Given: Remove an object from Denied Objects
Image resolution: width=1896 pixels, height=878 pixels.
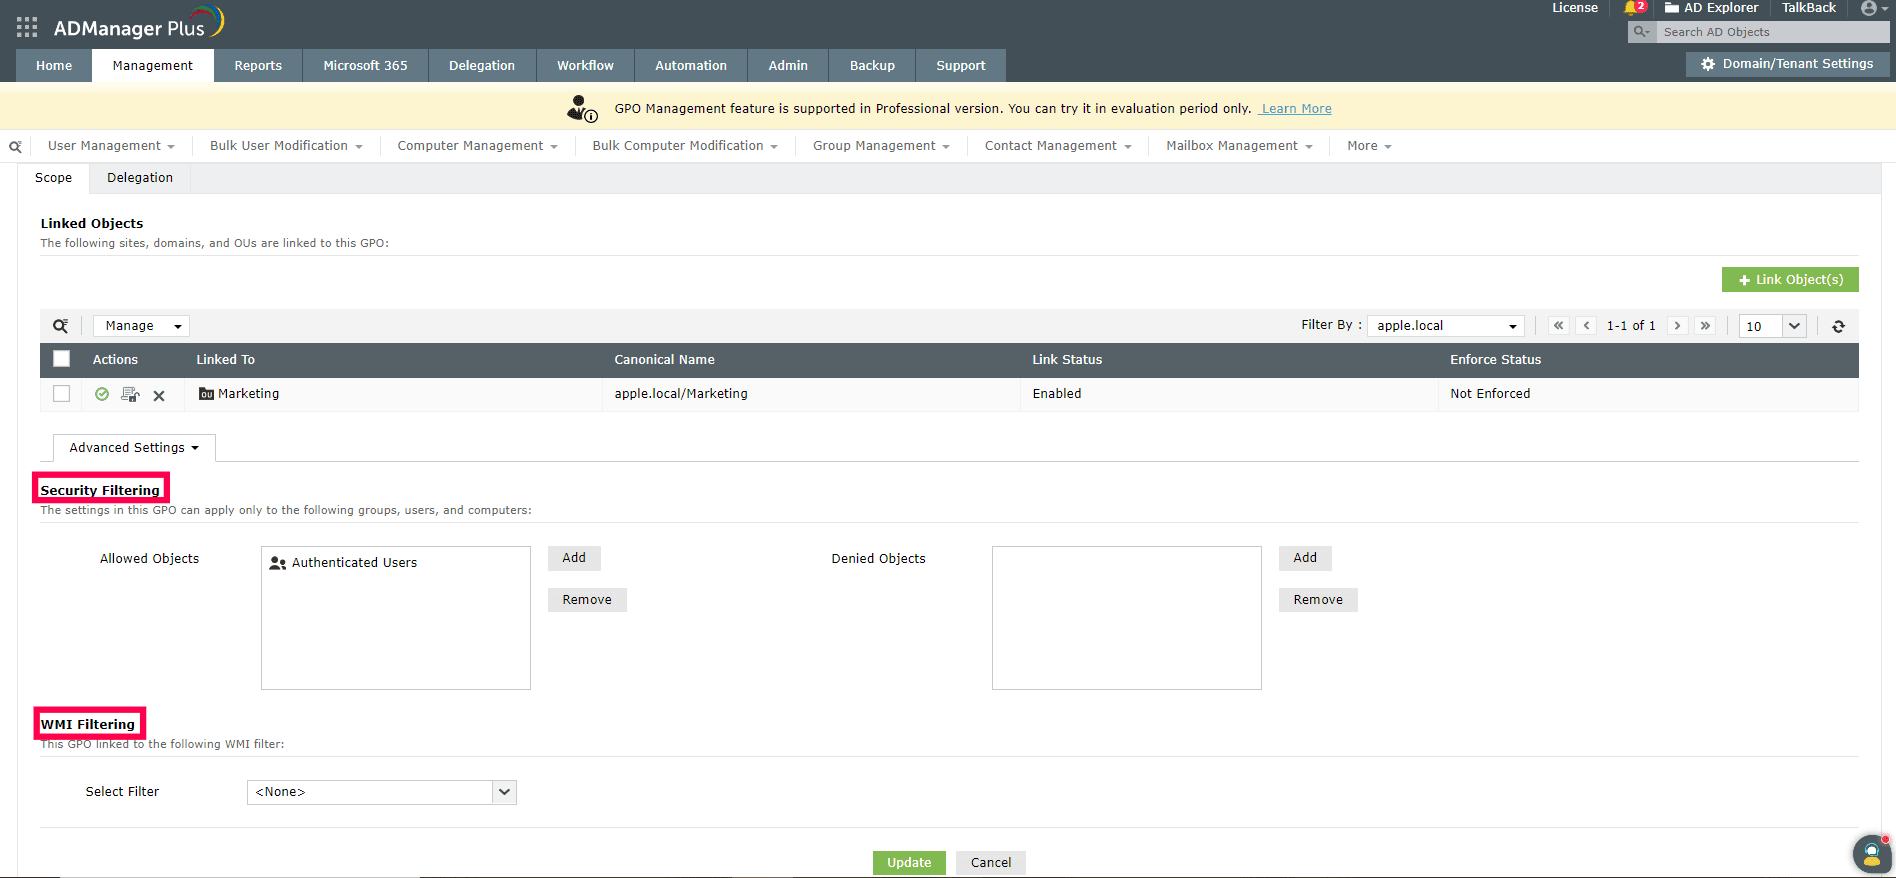Looking at the screenshot, I should (x=1318, y=600).
